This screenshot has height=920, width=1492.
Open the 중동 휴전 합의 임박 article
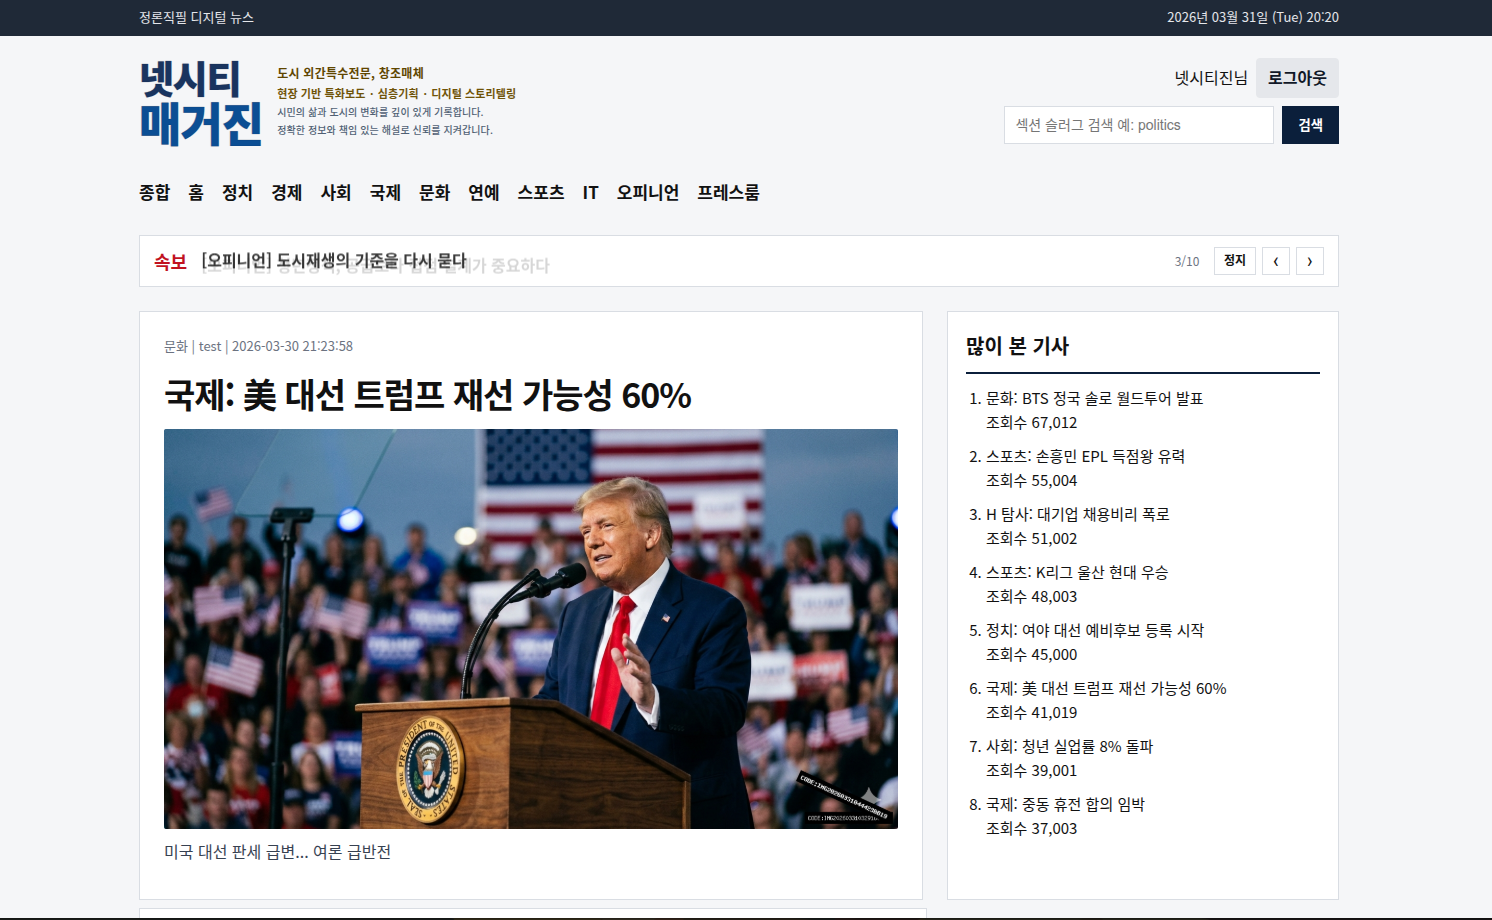[1065, 804]
